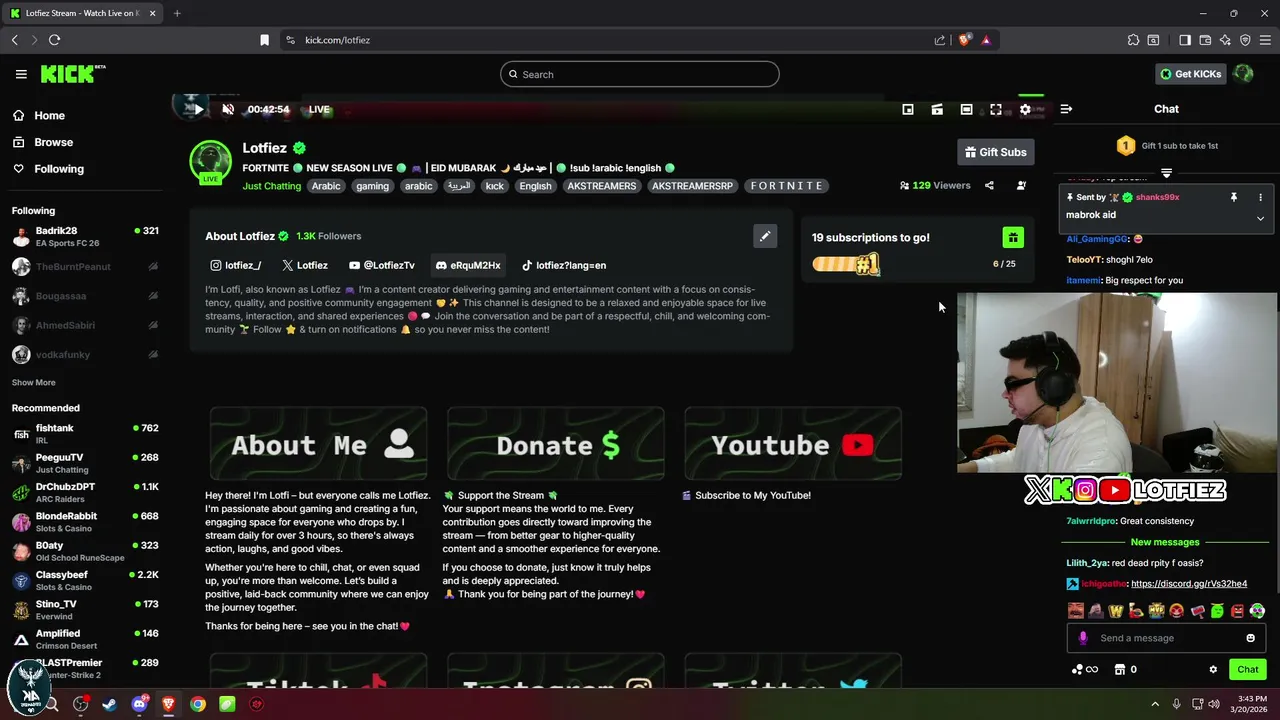
Task: Open Classybeef recommended channel
Action: tap(85, 581)
